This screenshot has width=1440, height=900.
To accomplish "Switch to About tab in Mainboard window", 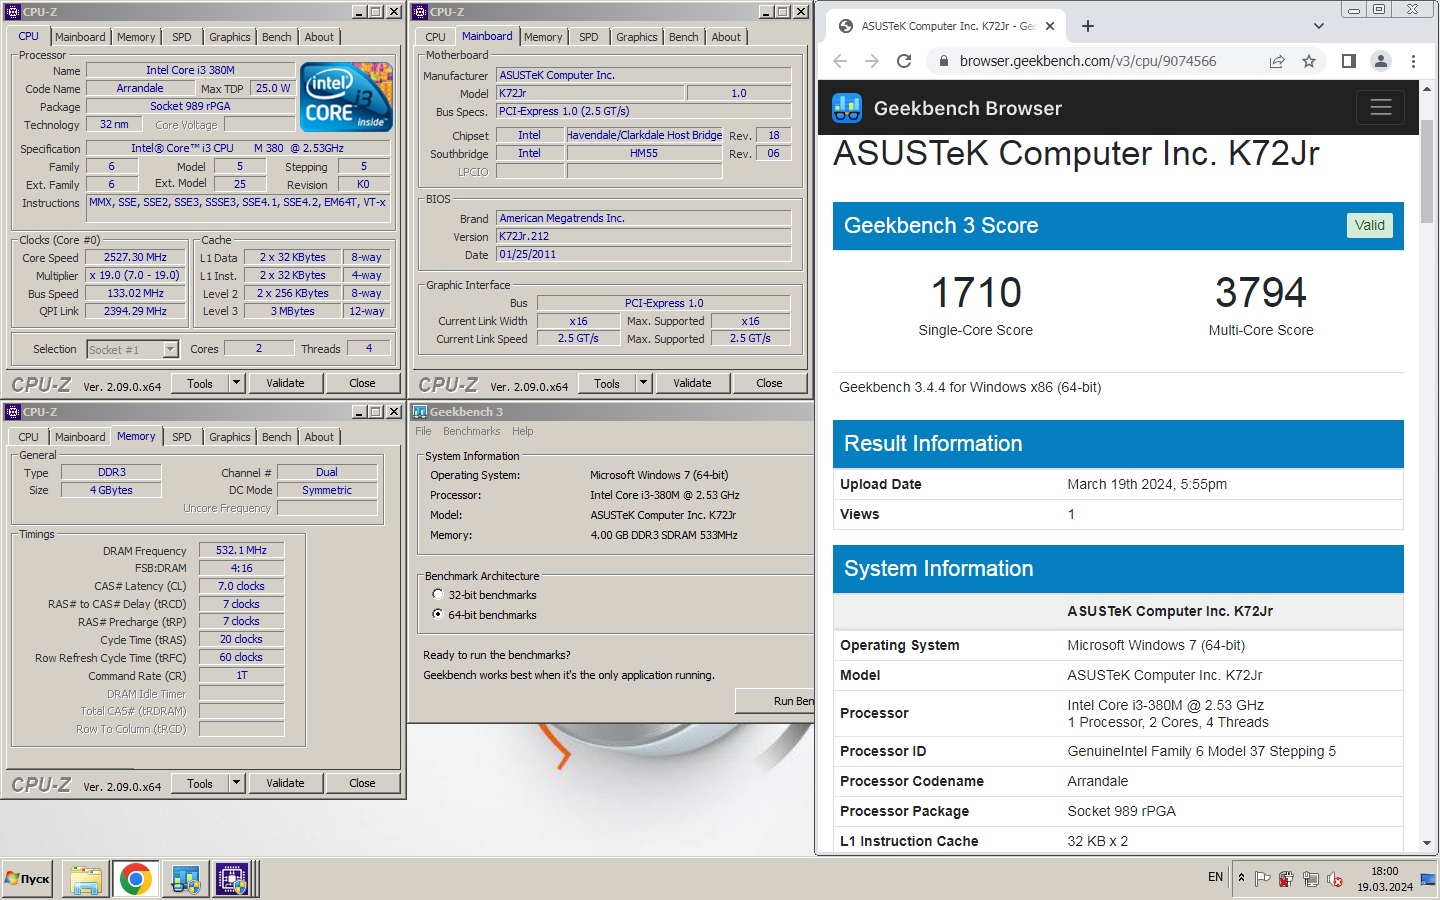I will (x=726, y=37).
